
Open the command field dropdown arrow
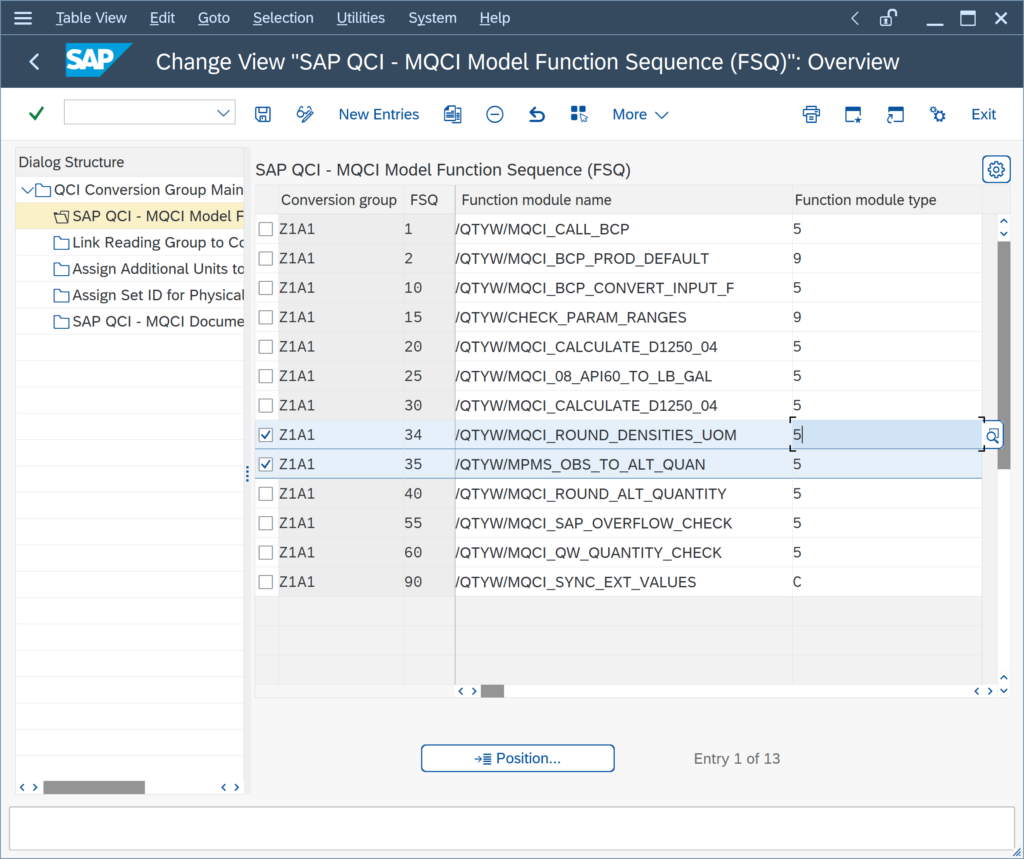click(223, 113)
